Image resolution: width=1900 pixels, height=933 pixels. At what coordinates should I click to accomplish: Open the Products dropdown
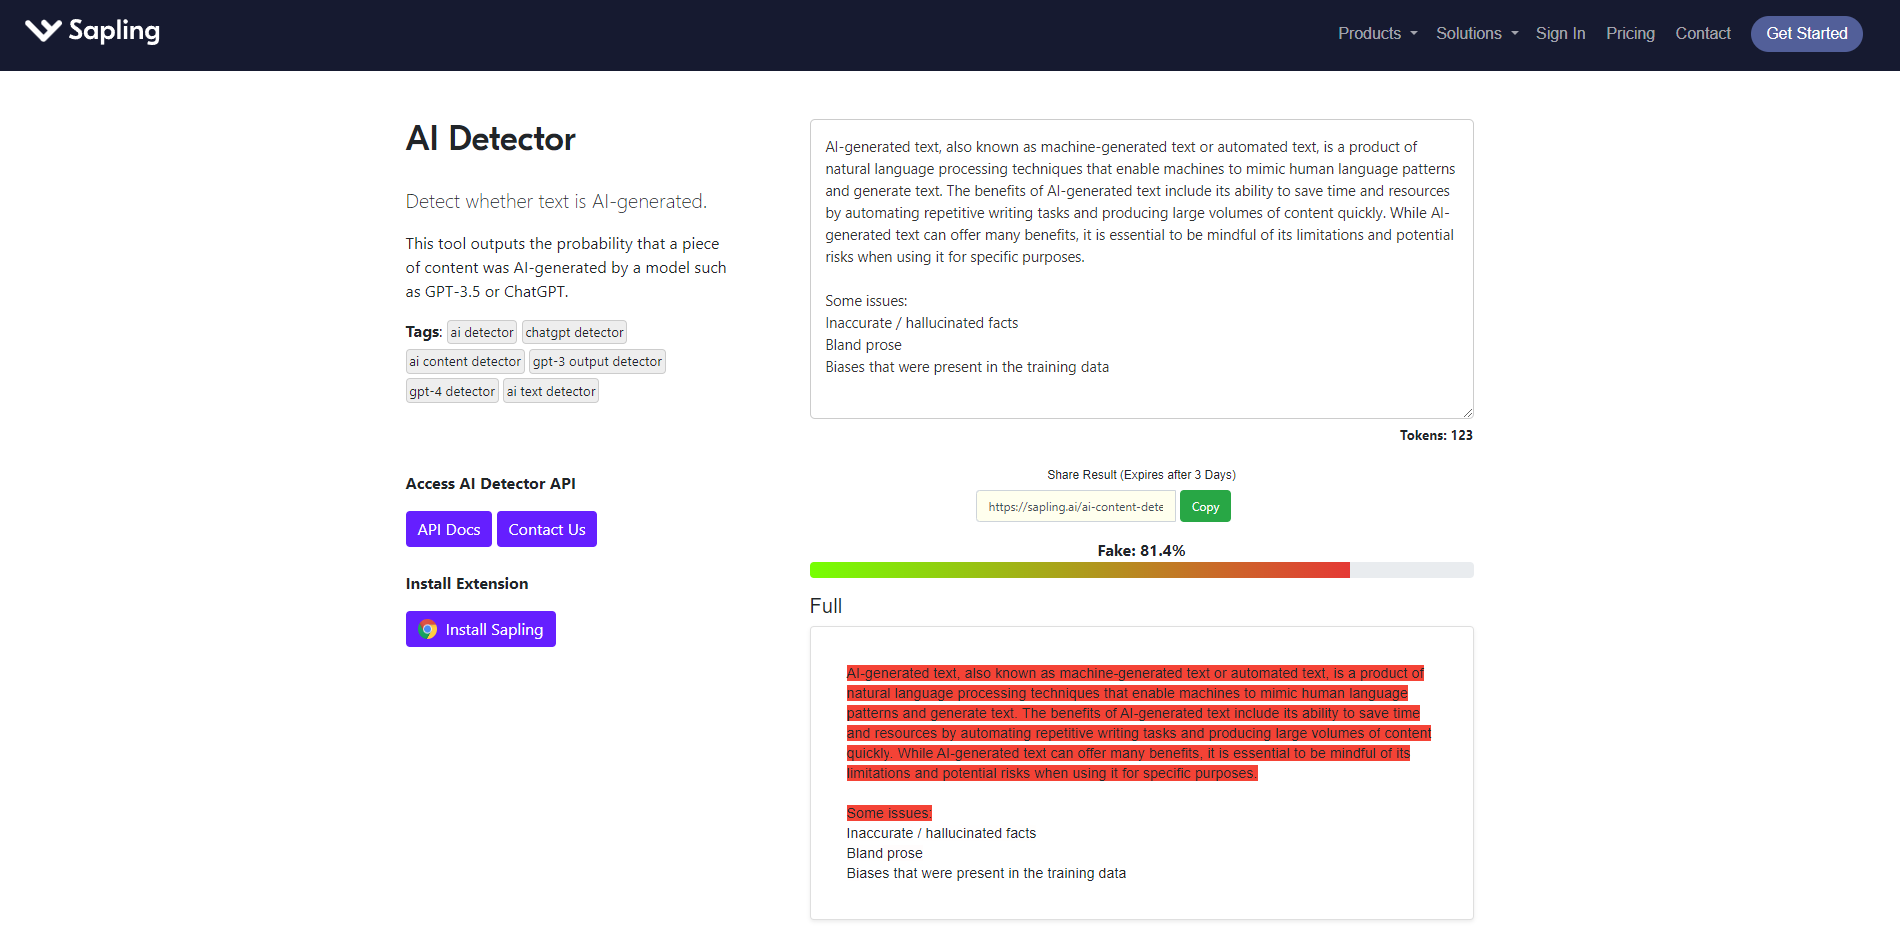(1377, 33)
